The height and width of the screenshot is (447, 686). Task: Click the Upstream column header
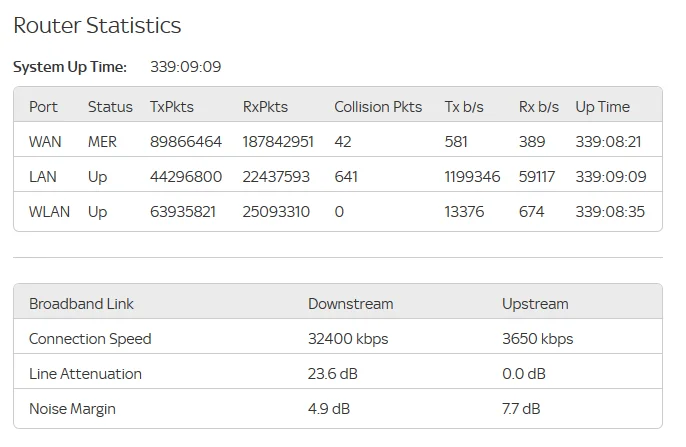coord(535,304)
